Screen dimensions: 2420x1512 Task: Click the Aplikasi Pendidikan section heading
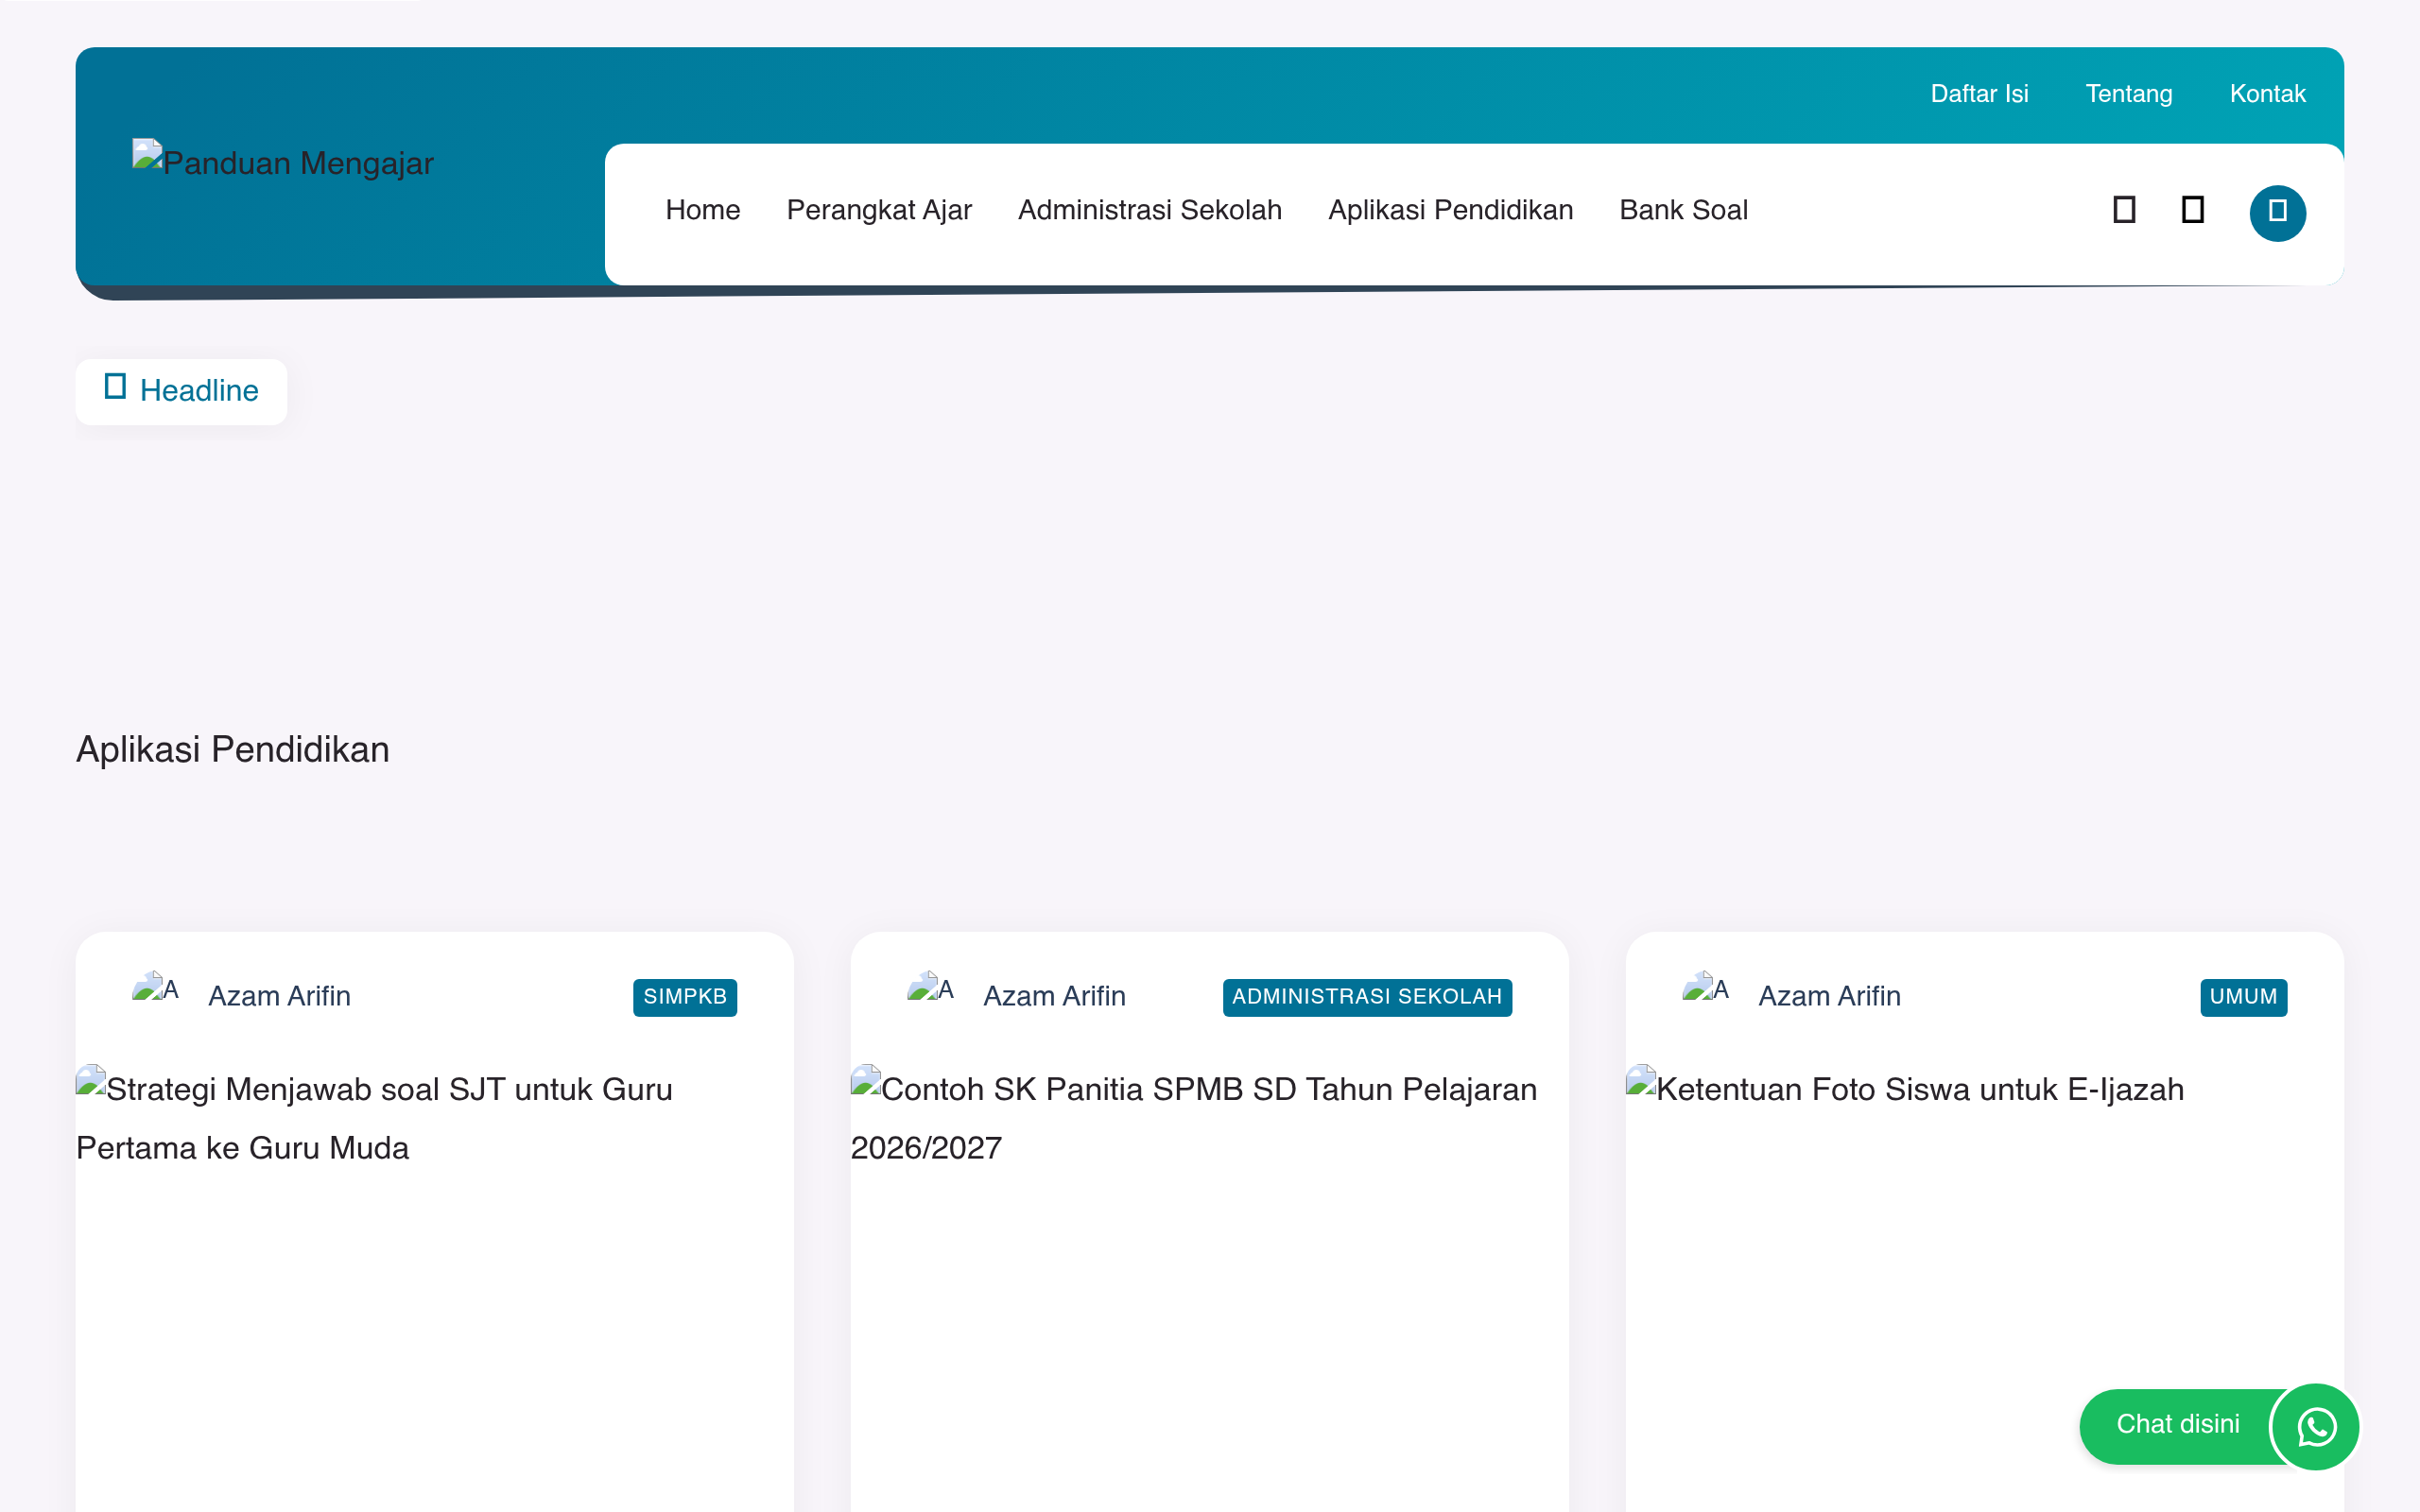233,750
